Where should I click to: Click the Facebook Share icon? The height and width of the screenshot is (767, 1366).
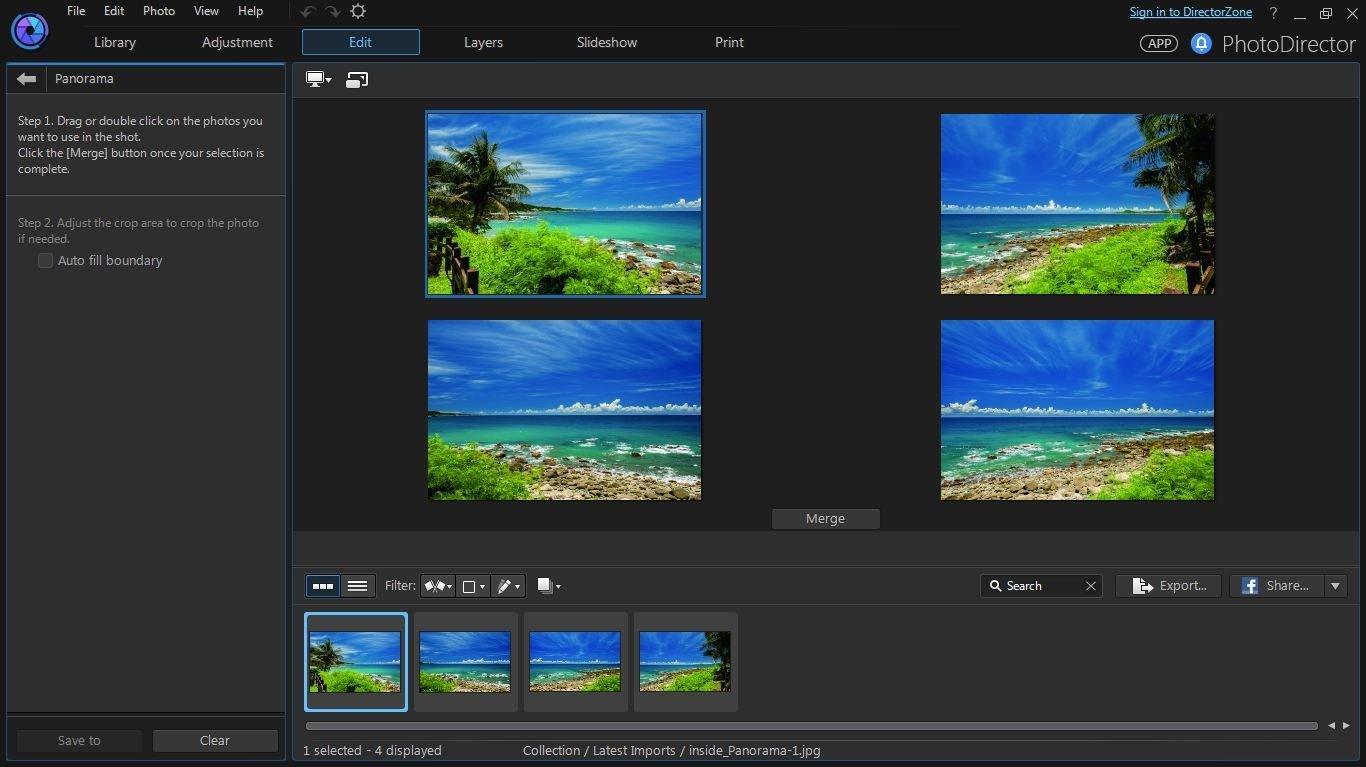[x=1249, y=585]
